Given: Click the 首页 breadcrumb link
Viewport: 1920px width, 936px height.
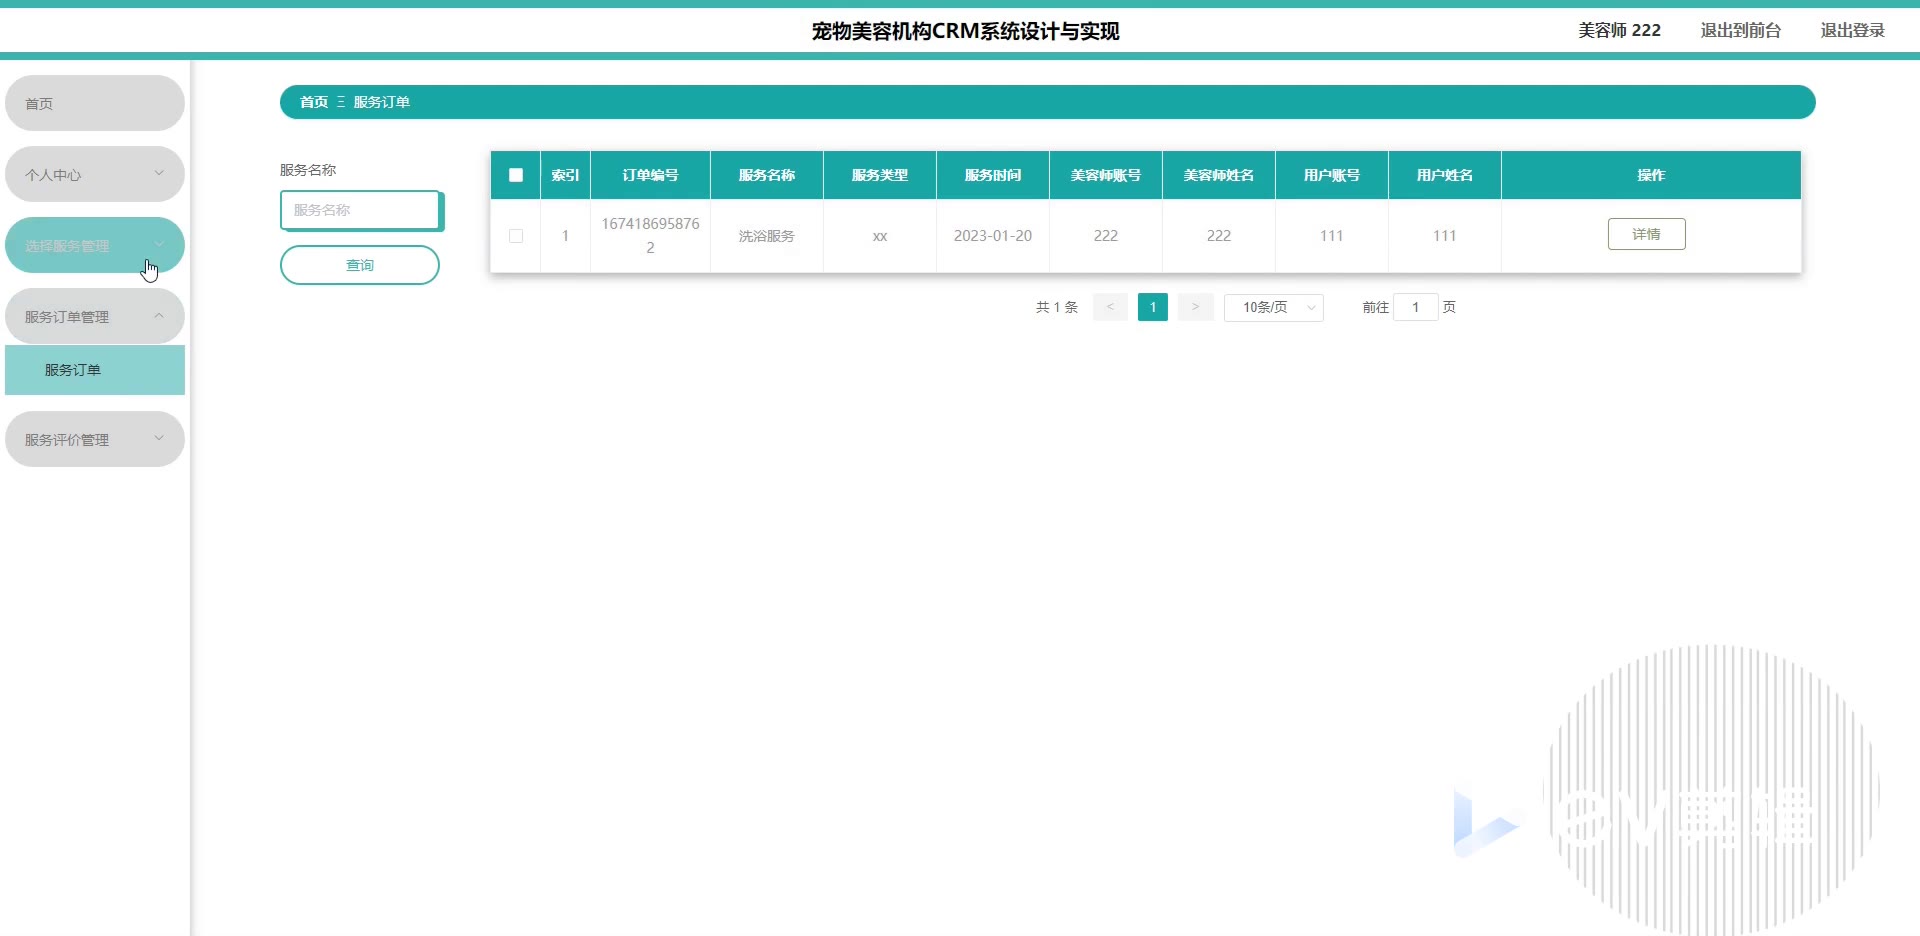Looking at the screenshot, I should pyautogui.click(x=314, y=102).
